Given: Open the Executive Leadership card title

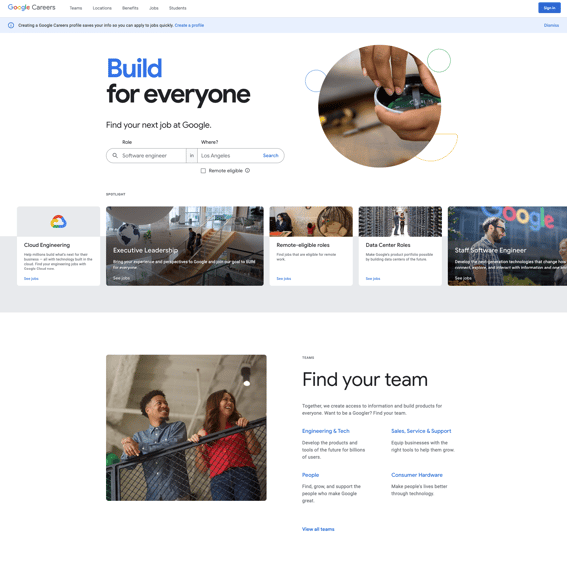Looking at the screenshot, I should tap(145, 250).
